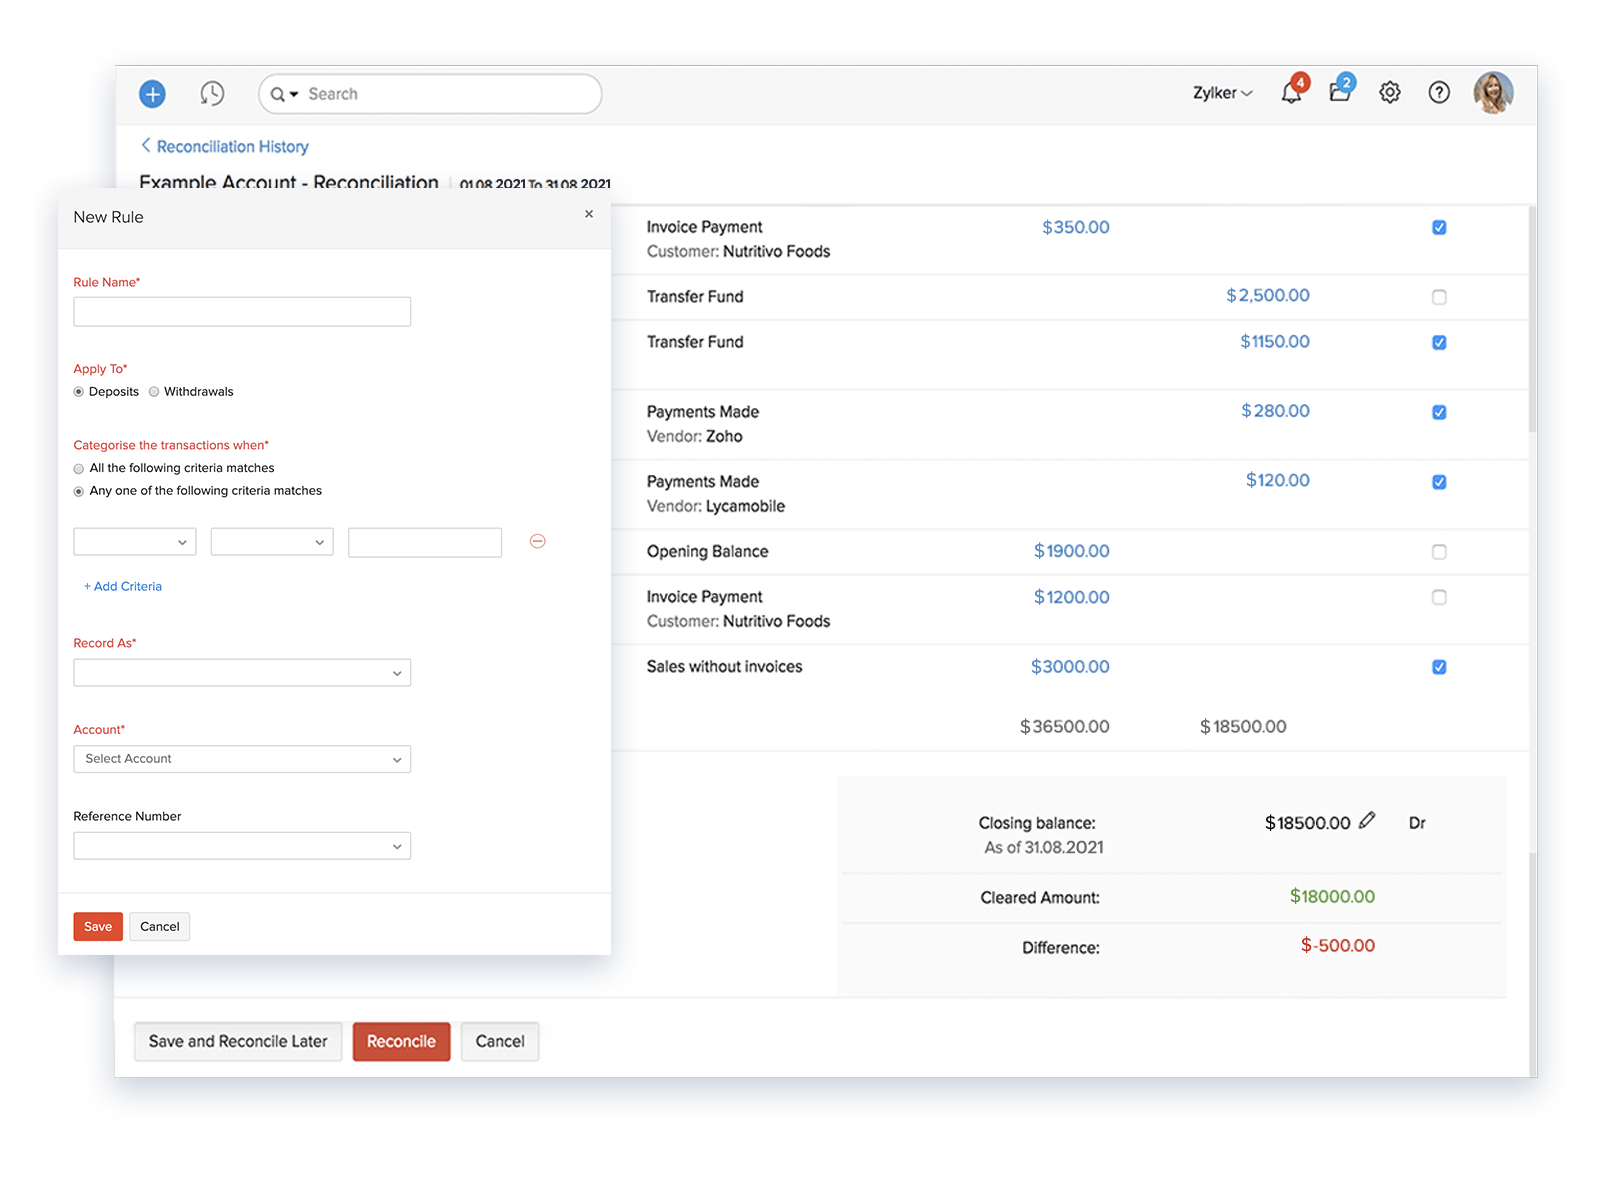Open the notifications bell icon
1600x1200 pixels.
(1291, 93)
